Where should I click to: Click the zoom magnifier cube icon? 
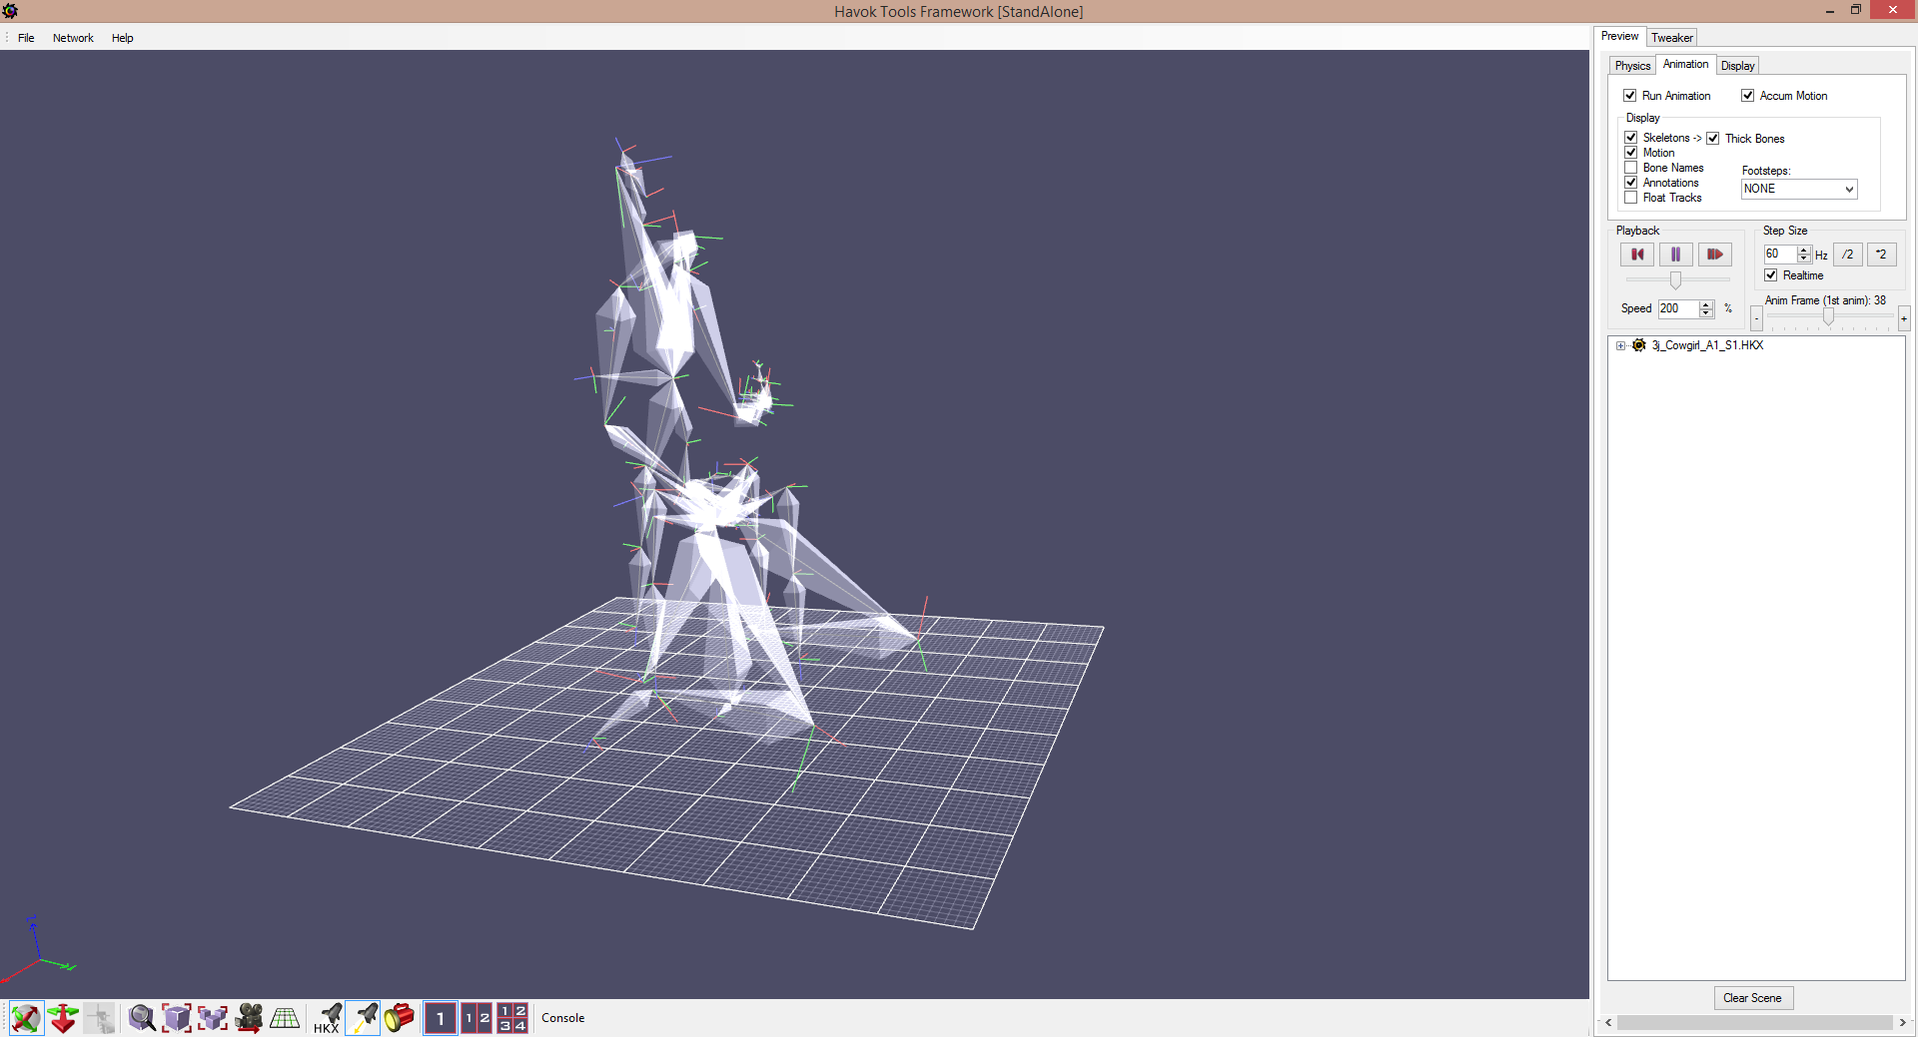click(141, 1018)
